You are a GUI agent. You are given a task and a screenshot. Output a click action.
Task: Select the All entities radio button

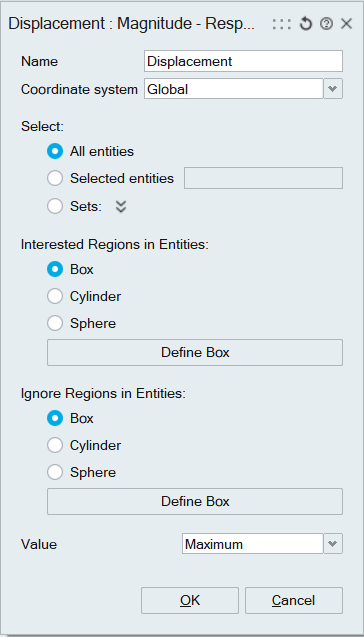(x=55, y=152)
